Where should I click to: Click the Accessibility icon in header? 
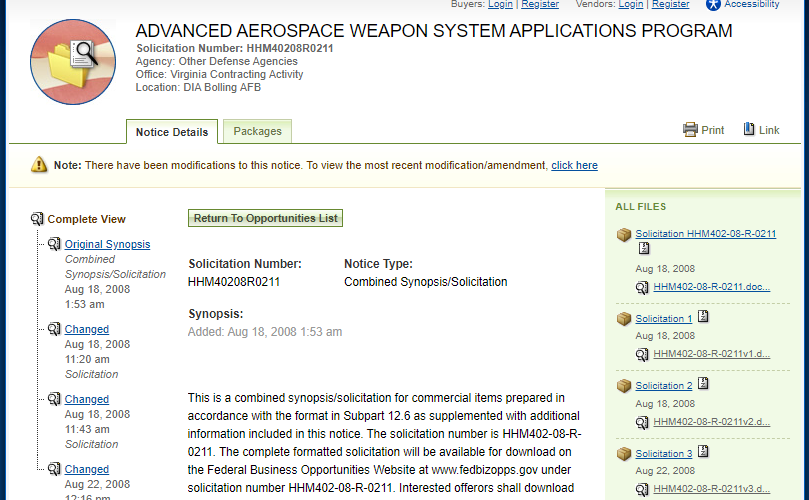713,5
